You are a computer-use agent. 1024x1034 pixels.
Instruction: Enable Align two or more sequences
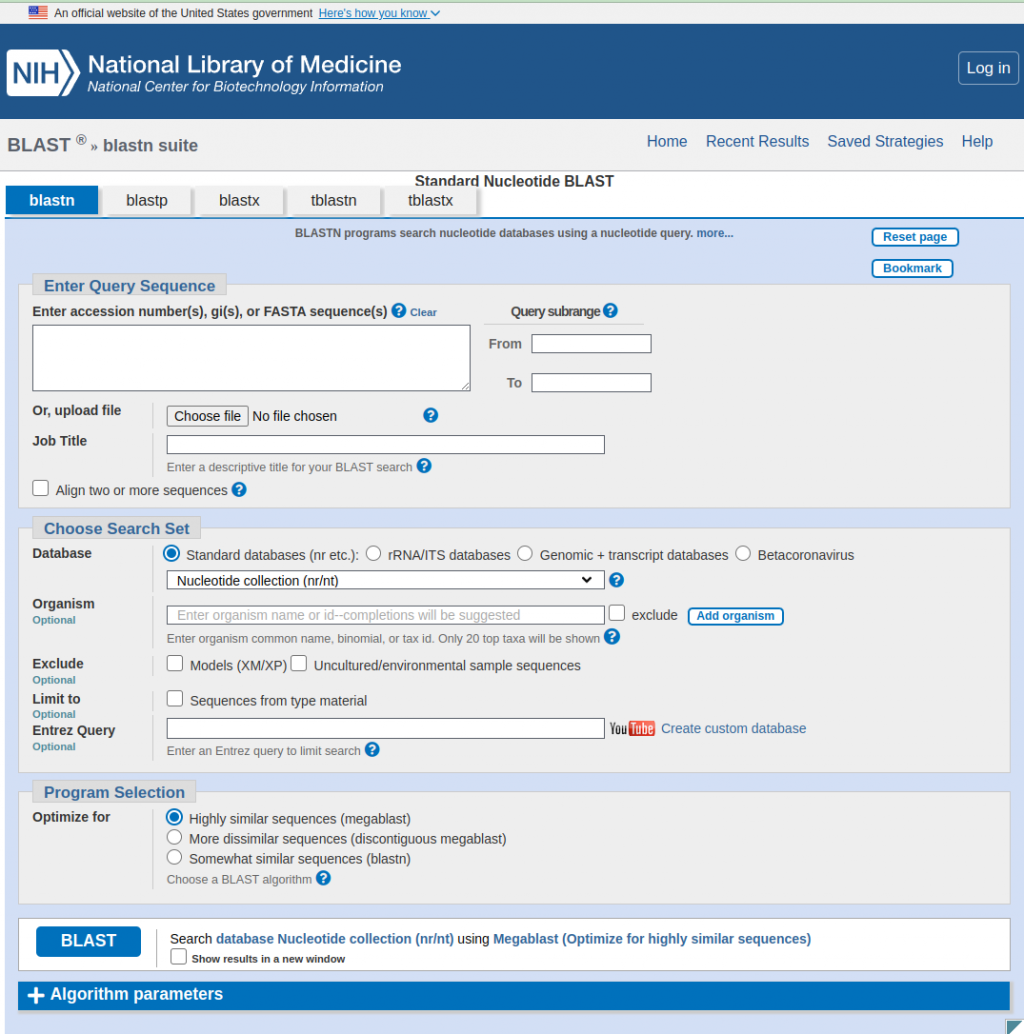(41, 489)
